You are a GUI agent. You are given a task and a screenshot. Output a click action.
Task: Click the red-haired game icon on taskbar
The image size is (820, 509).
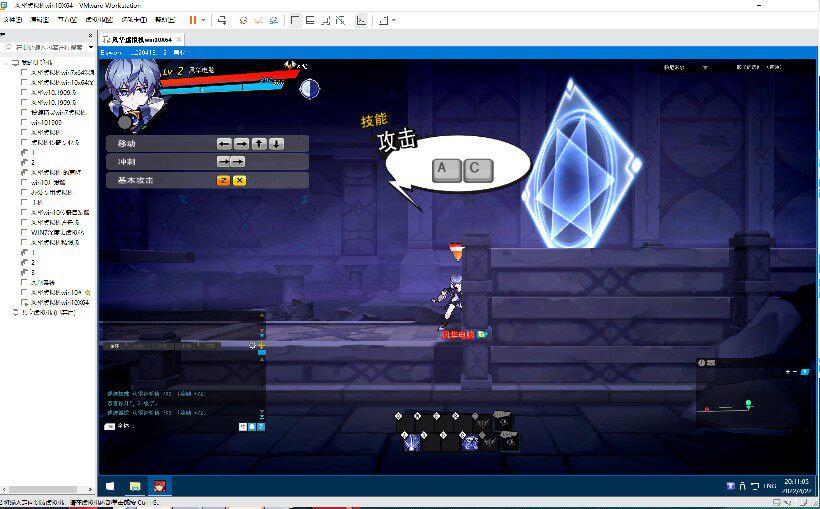[x=160, y=486]
